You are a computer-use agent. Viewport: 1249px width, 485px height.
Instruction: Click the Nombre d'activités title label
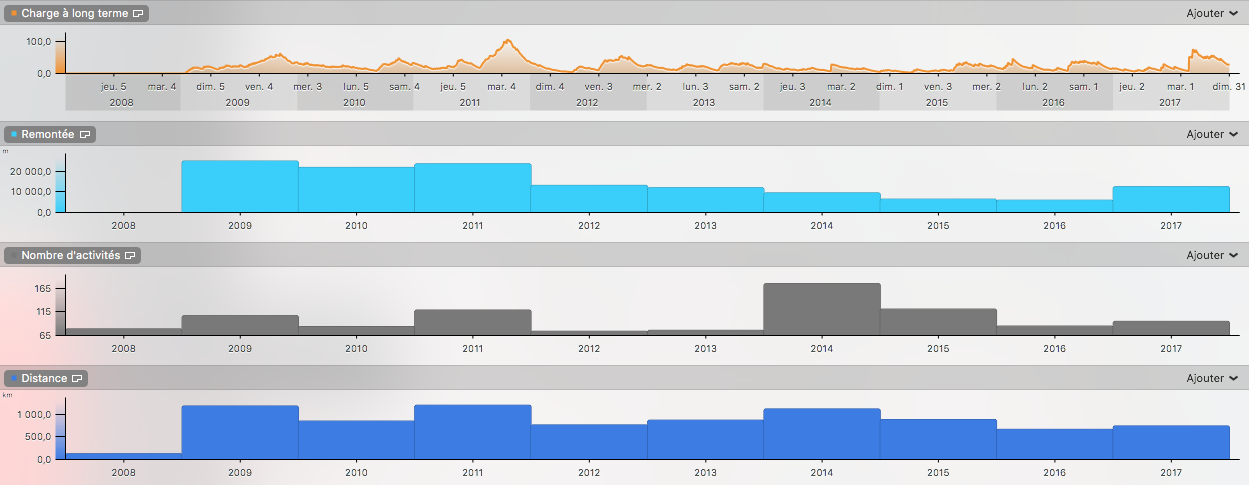tap(70, 256)
